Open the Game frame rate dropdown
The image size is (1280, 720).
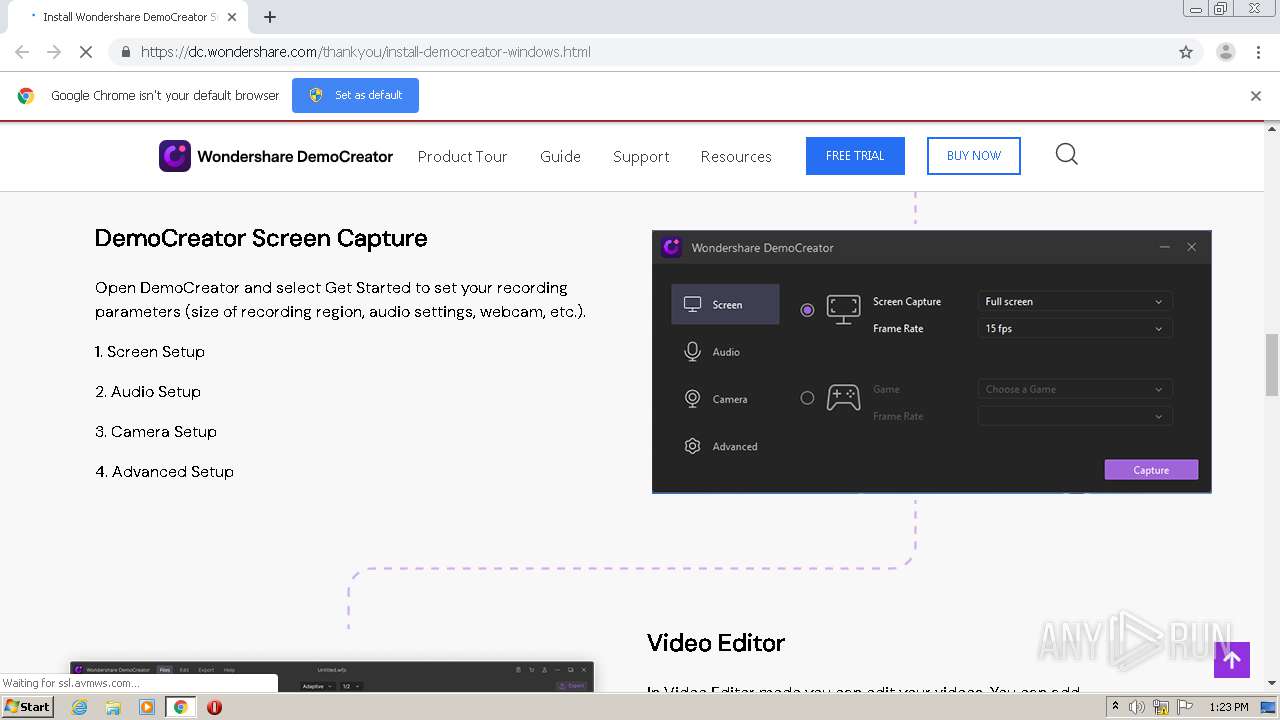(1075, 416)
